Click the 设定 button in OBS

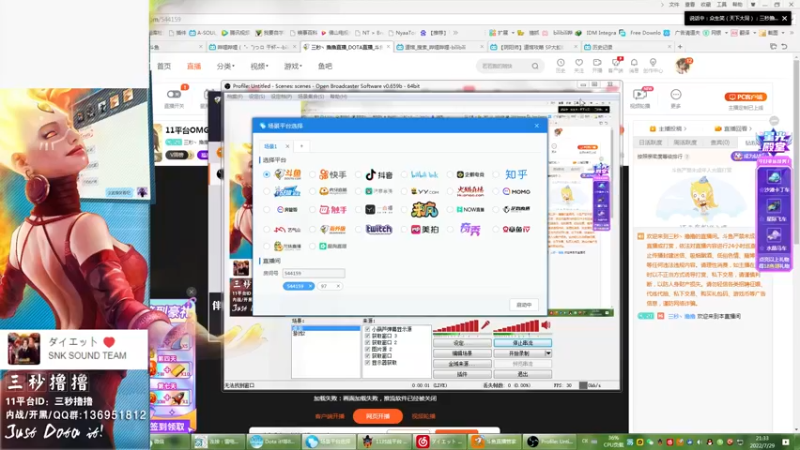[462, 343]
